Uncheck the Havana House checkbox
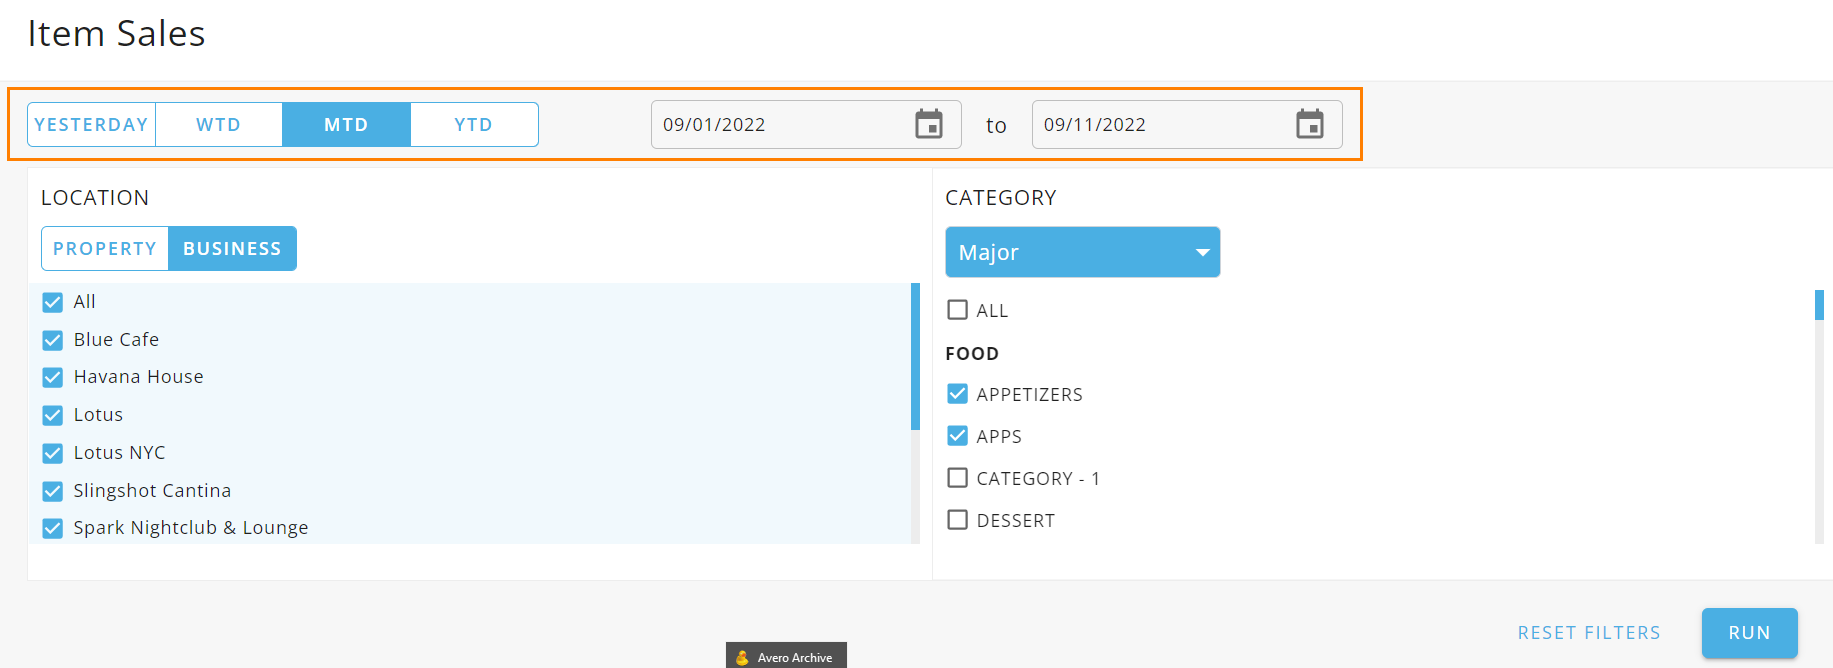 (53, 378)
